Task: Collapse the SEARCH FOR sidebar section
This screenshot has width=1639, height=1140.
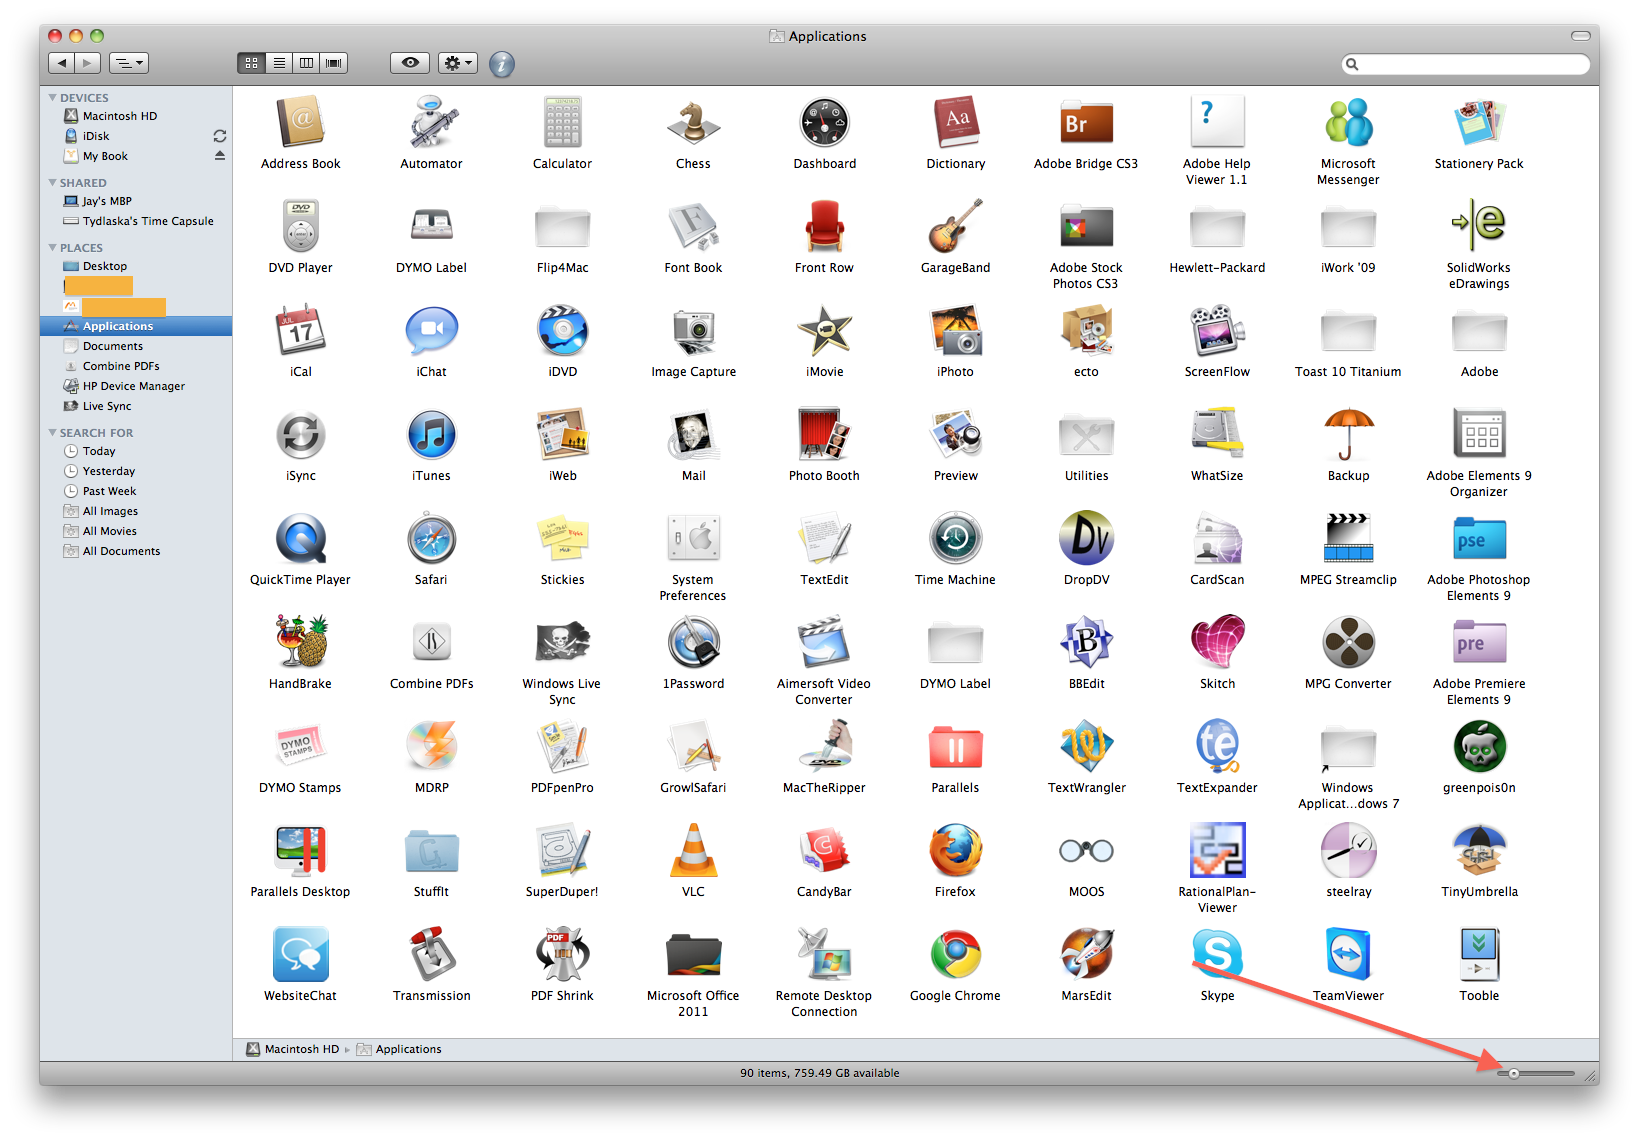Action: [53, 432]
